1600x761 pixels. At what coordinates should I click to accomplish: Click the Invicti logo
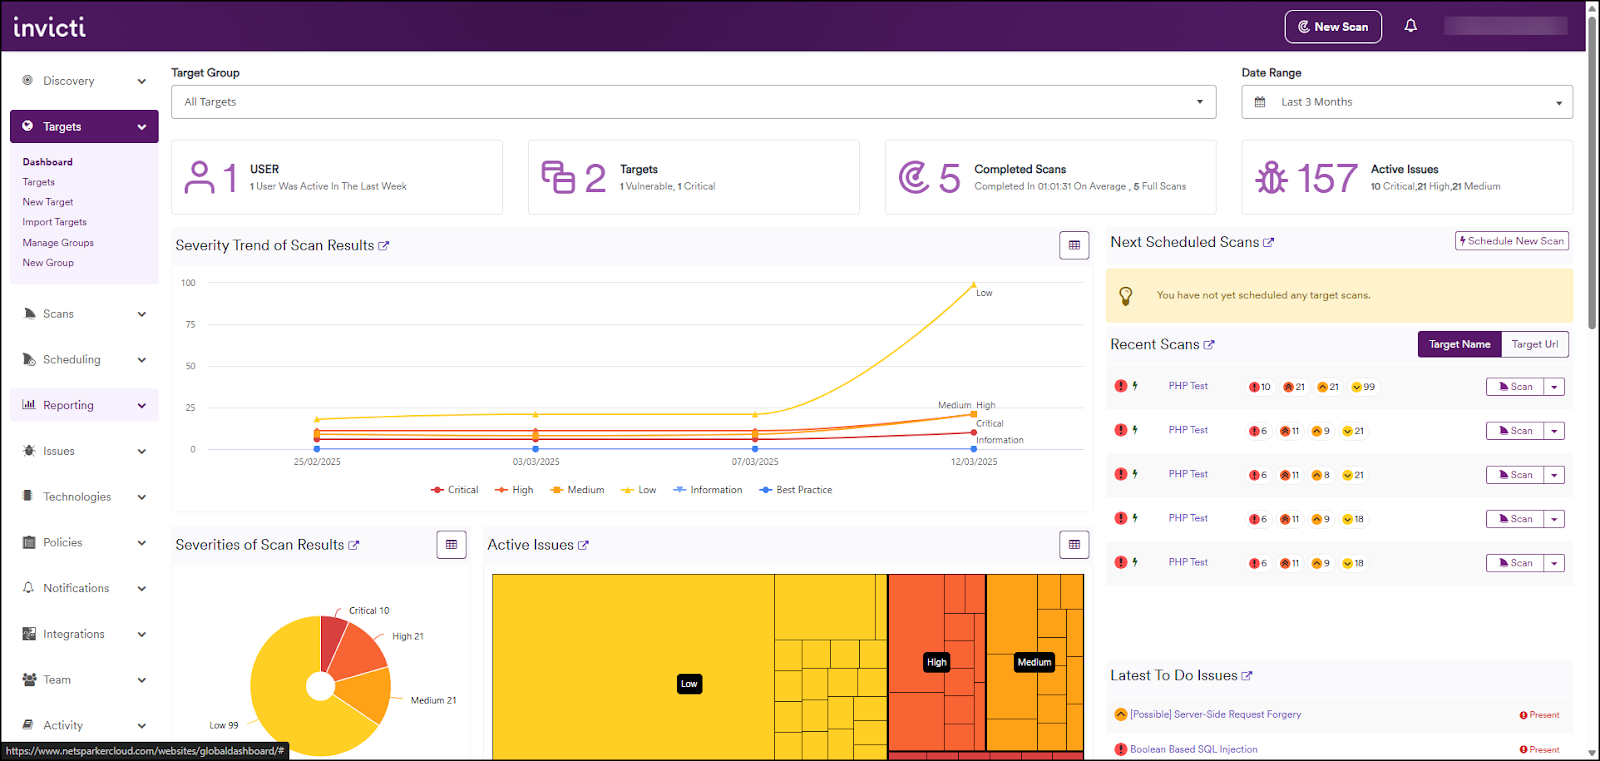(x=49, y=27)
